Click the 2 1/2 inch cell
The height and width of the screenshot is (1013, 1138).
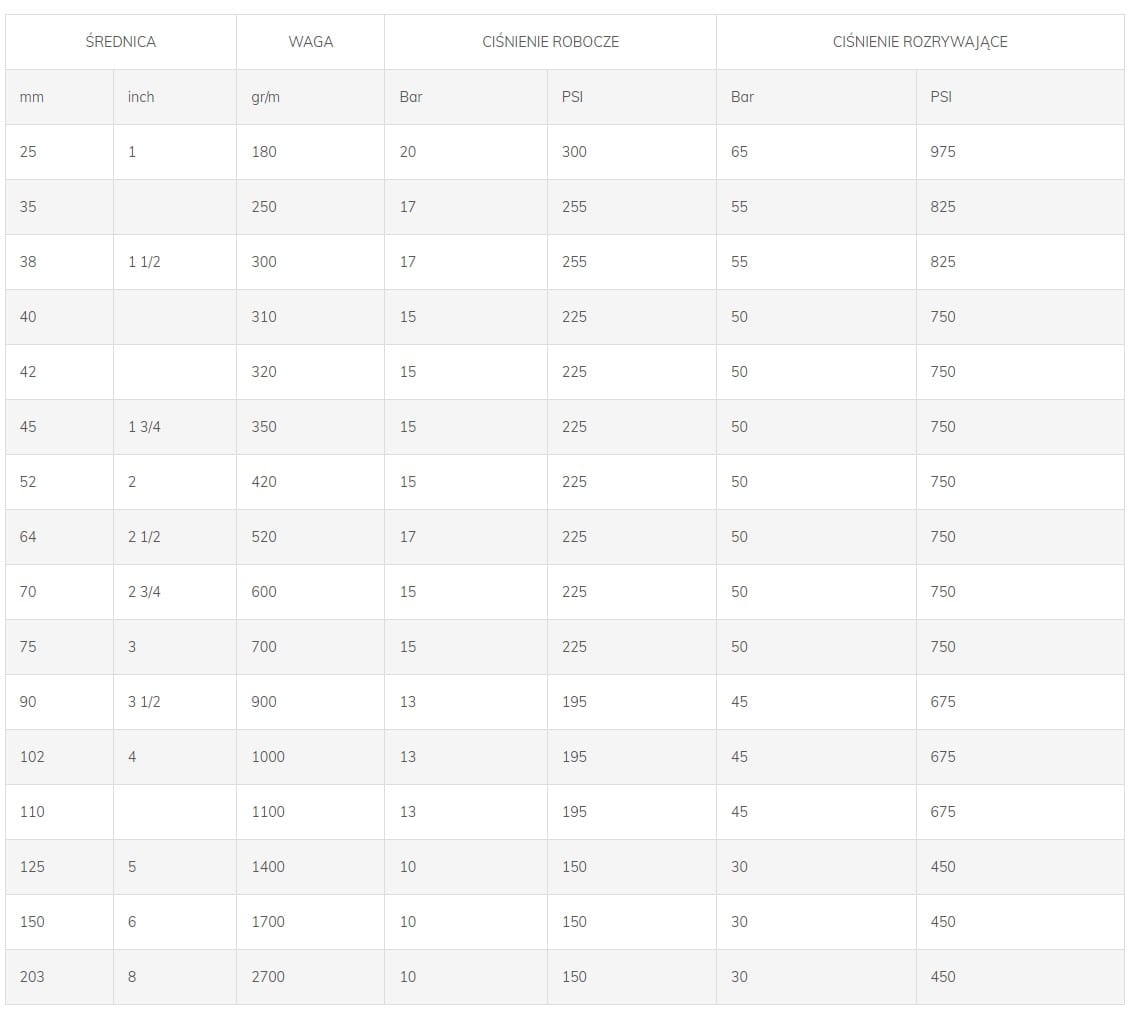coord(175,537)
